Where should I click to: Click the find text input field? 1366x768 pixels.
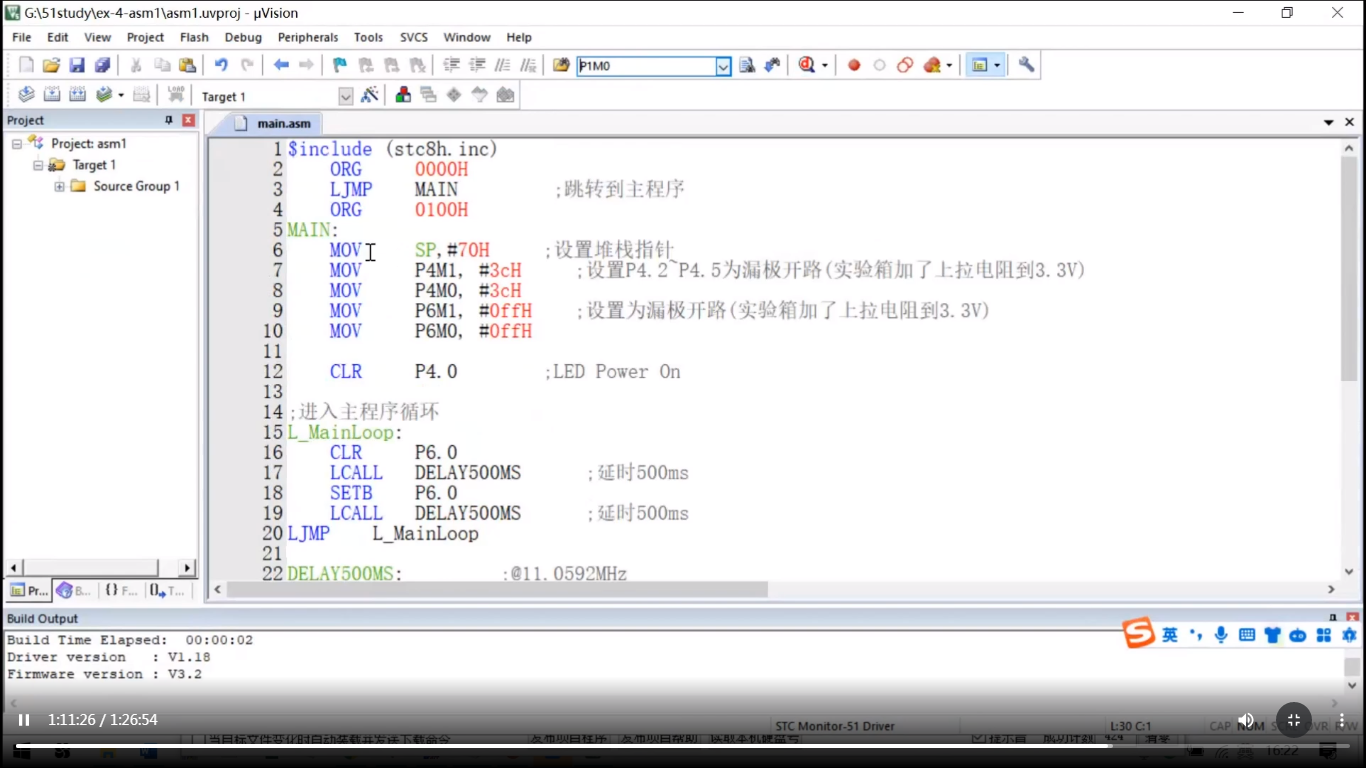(646, 66)
